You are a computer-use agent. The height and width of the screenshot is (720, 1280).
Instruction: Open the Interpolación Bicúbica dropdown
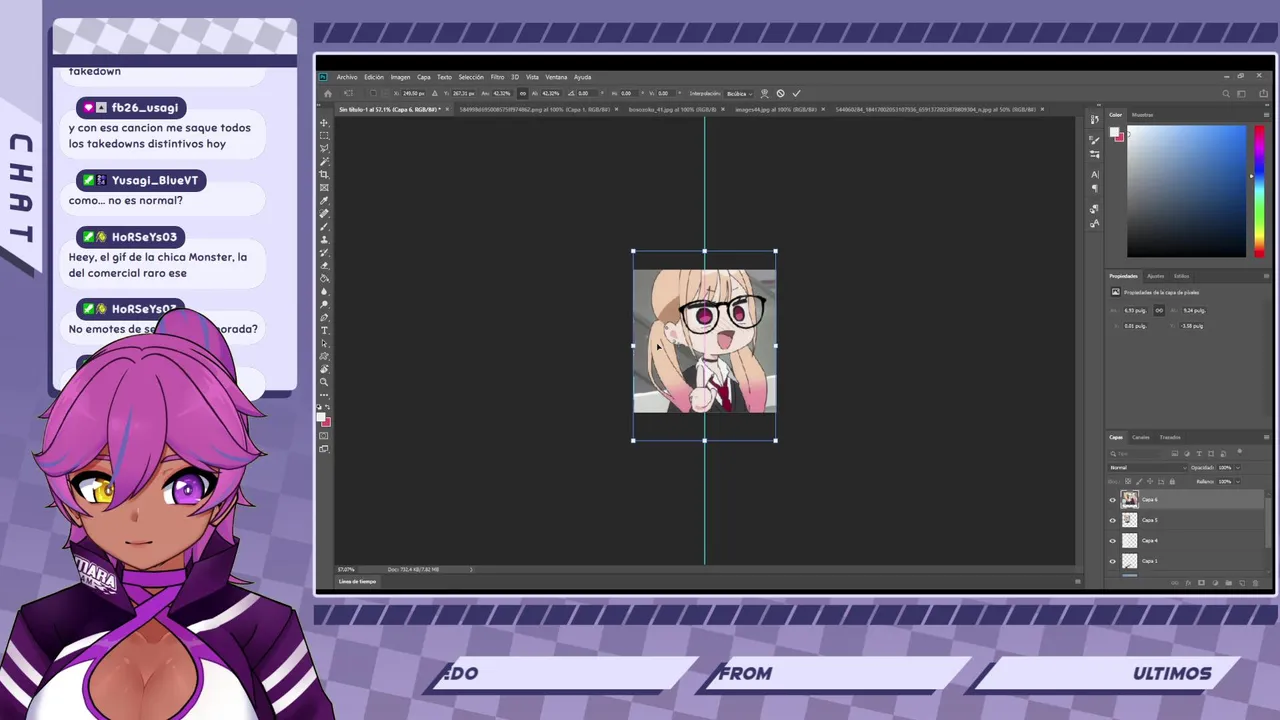tap(739, 93)
